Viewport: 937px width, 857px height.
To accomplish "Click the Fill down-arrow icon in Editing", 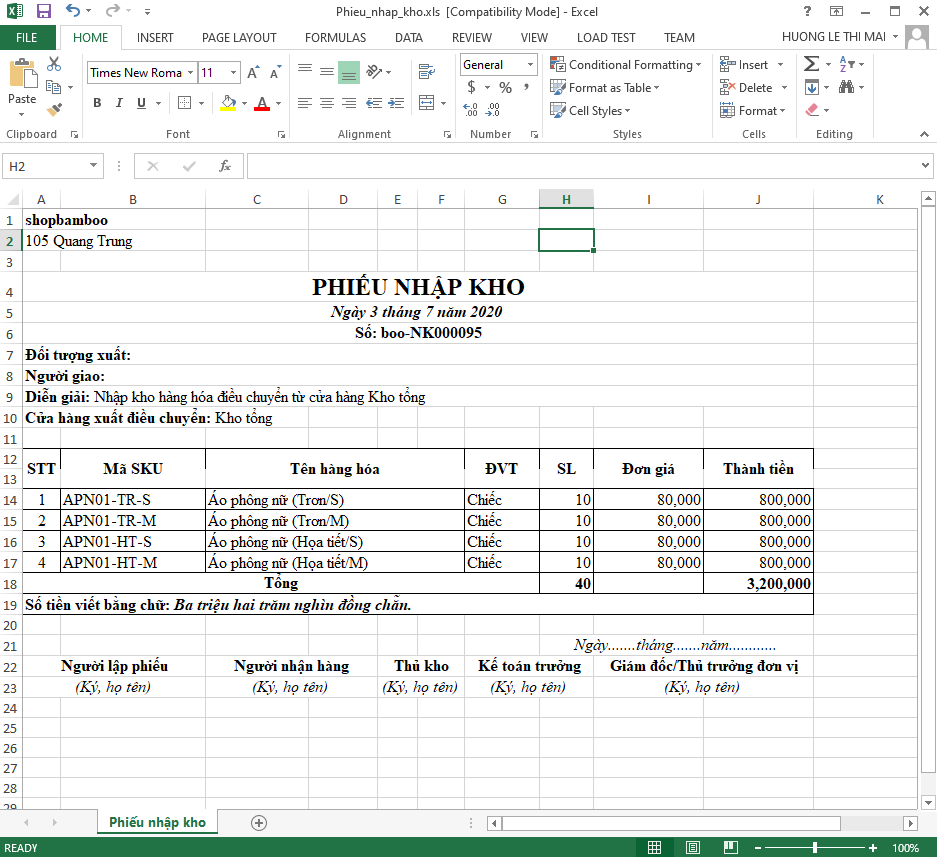I will 812,87.
